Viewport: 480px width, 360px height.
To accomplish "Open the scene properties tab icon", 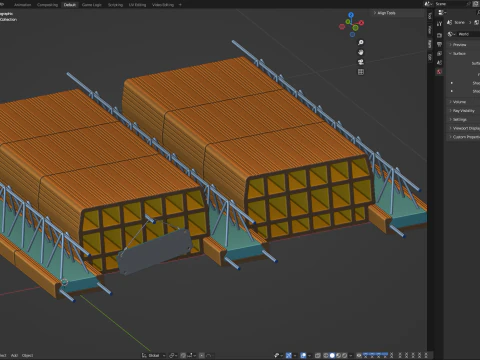I will (x=439, y=62).
